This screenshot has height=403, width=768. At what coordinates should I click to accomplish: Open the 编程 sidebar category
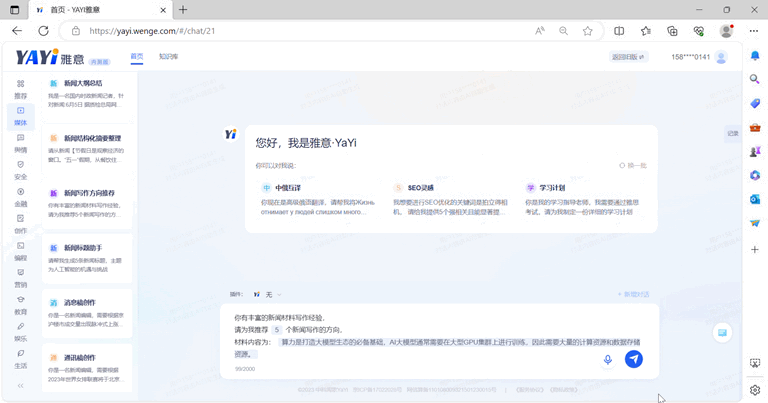pyautogui.click(x=21, y=251)
